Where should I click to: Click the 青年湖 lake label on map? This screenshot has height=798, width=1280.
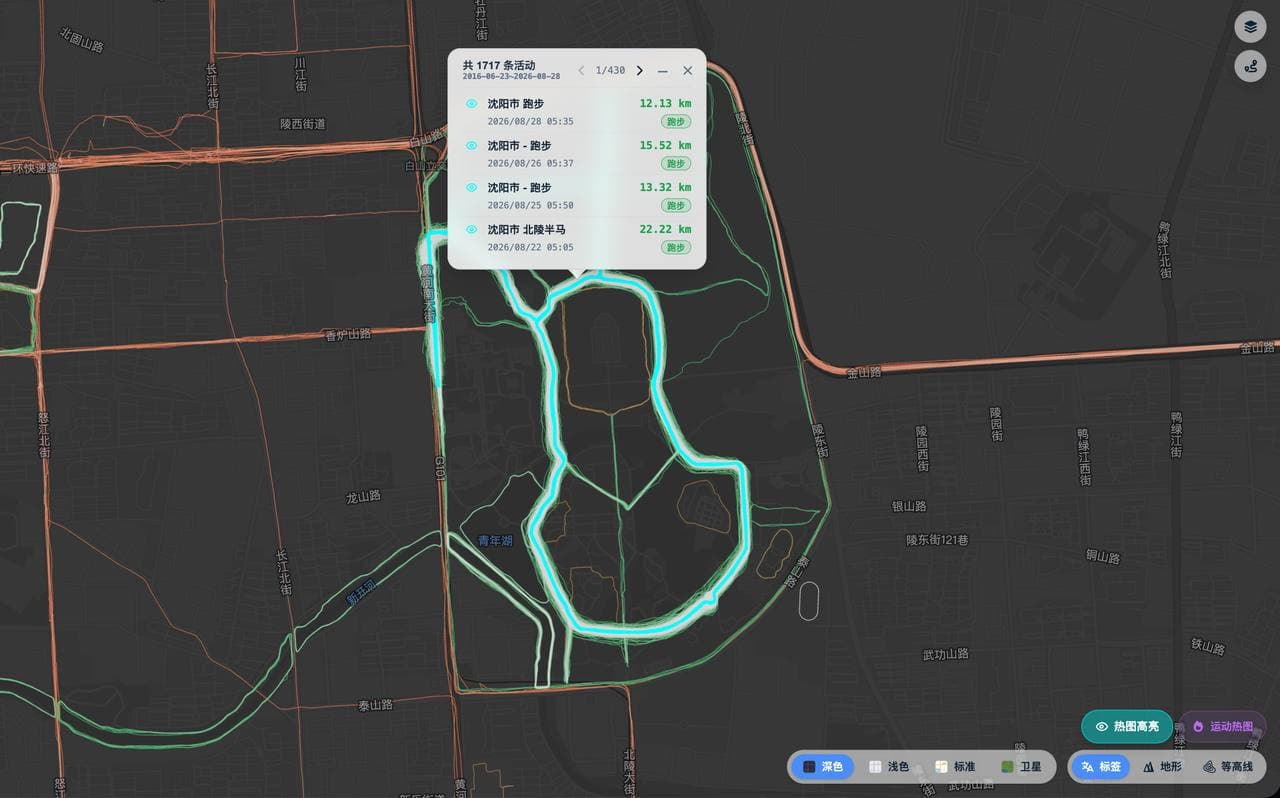tap(495, 541)
